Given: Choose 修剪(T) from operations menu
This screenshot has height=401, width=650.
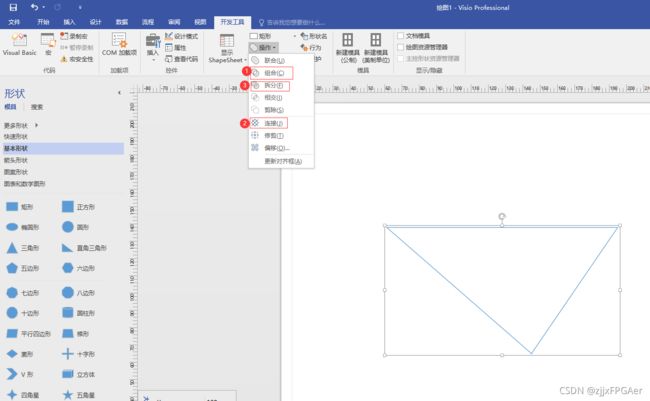Looking at the screenshot, I should coord(281,136).
